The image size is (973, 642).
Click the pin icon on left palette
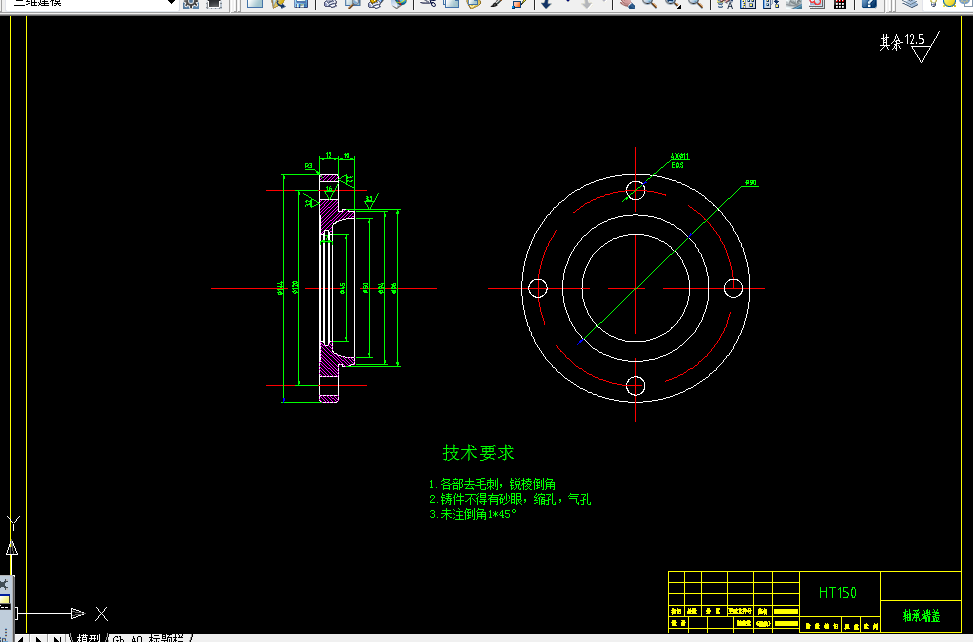click(4, 584)
